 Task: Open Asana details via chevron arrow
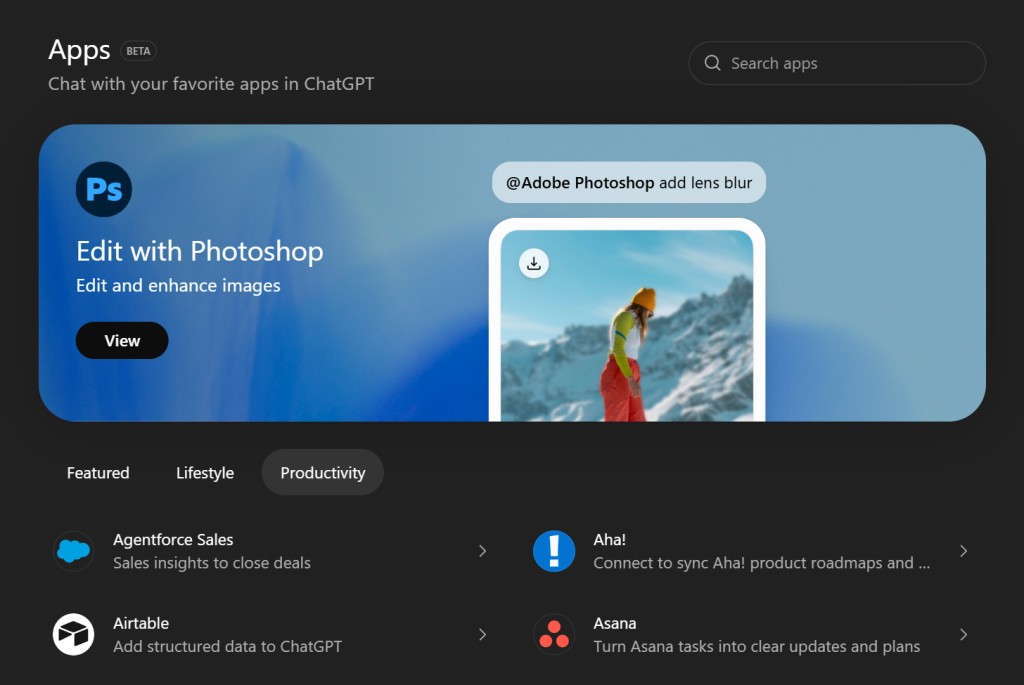point(963,634)
